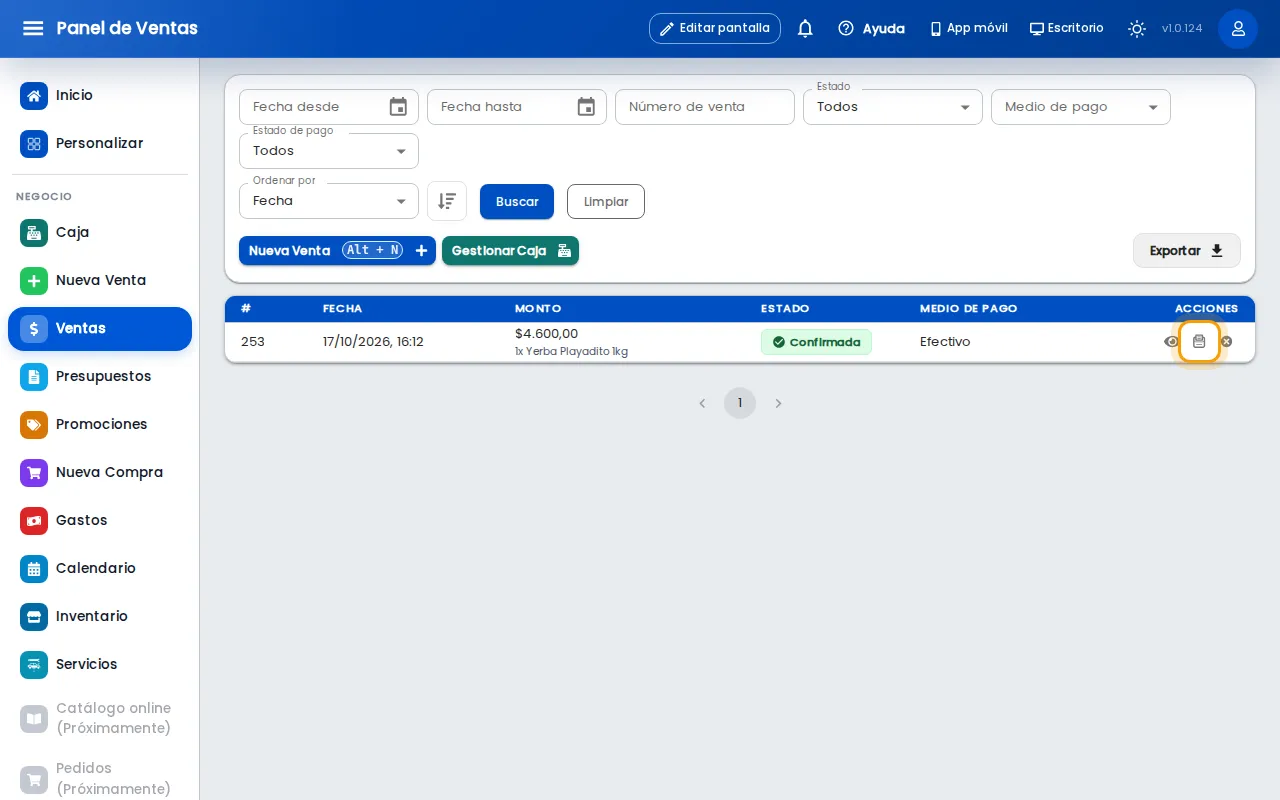Viewport: 1280px width, 800px height.
Task: Open Nueva Venta in sidebar
Action: (x=100, y=280)
